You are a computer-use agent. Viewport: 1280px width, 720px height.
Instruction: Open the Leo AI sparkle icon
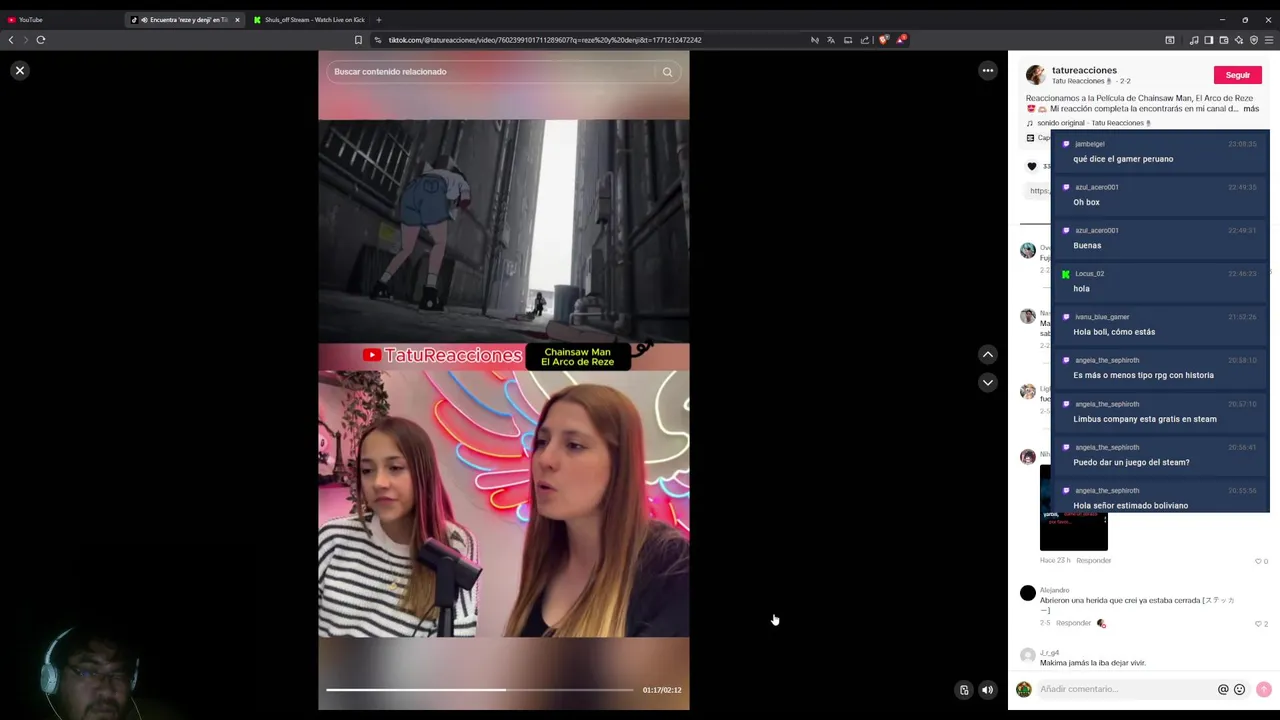click(x=1239, y=40)
